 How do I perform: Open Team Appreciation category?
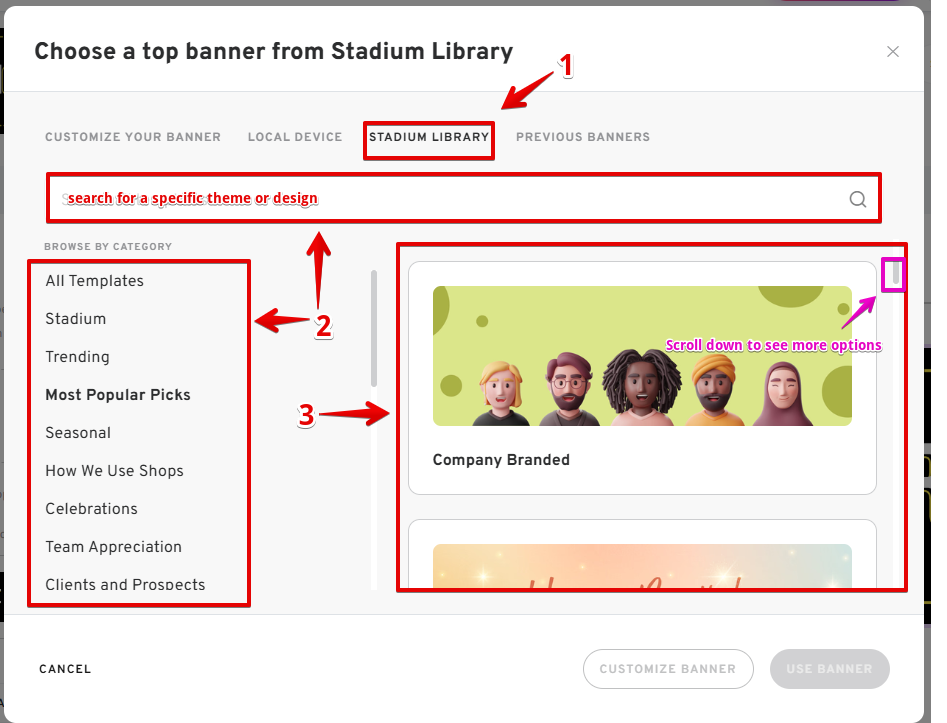(x=114, y=547)
